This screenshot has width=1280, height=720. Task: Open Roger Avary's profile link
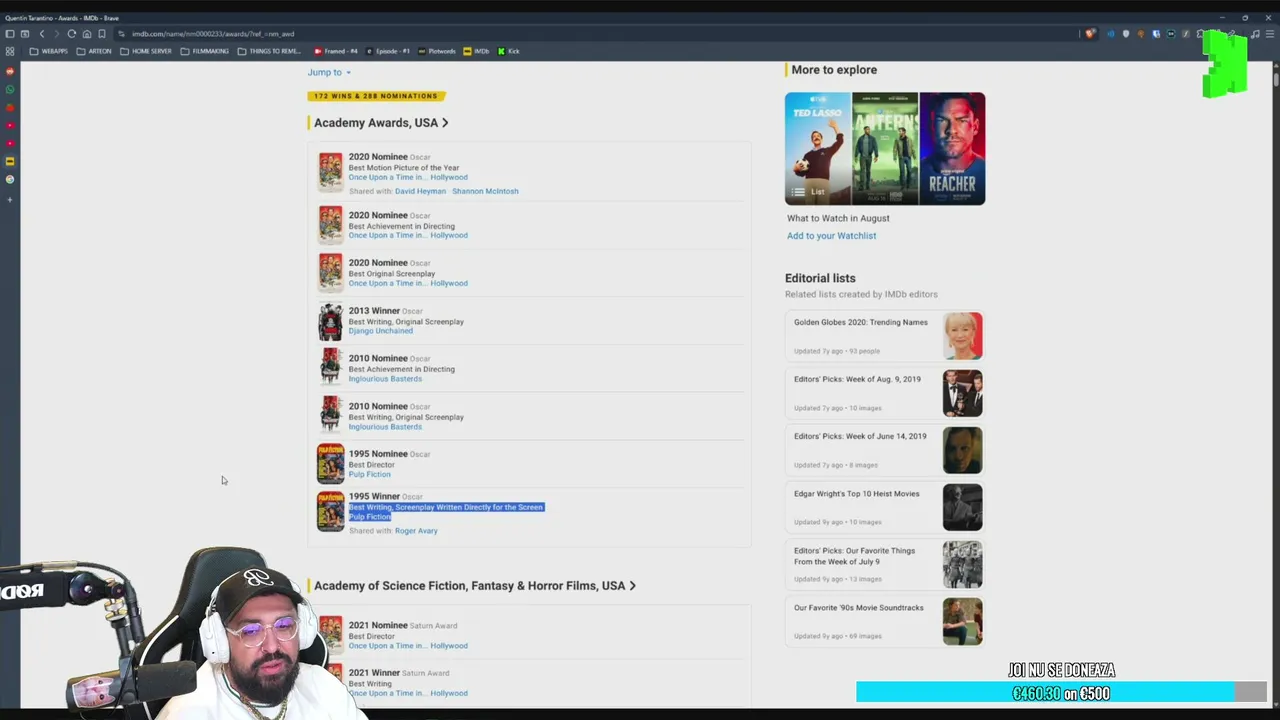point(416,531)
